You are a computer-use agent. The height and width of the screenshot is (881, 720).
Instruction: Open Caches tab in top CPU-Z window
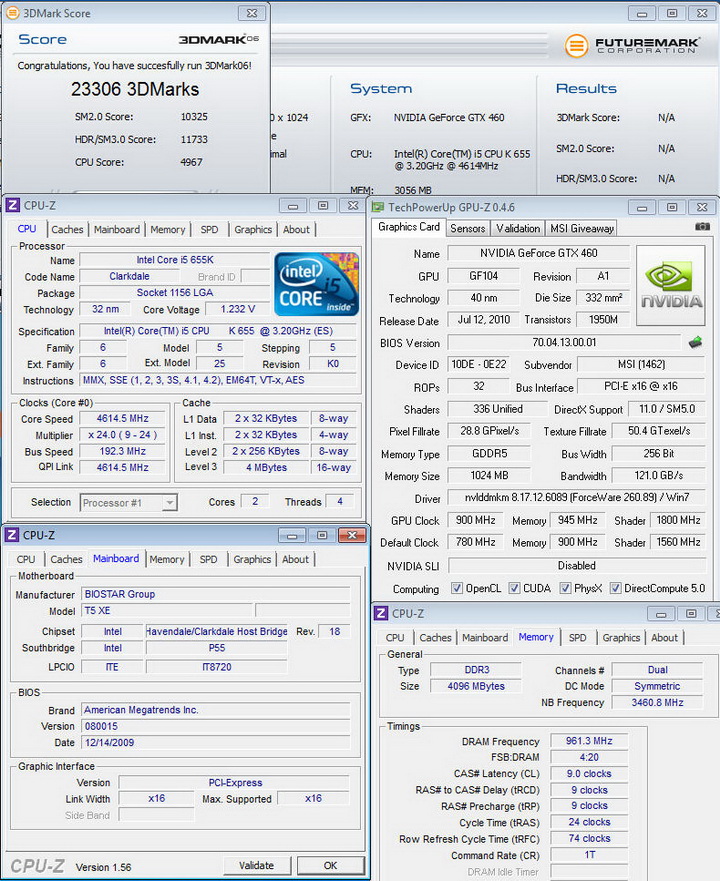pos(67,229)
